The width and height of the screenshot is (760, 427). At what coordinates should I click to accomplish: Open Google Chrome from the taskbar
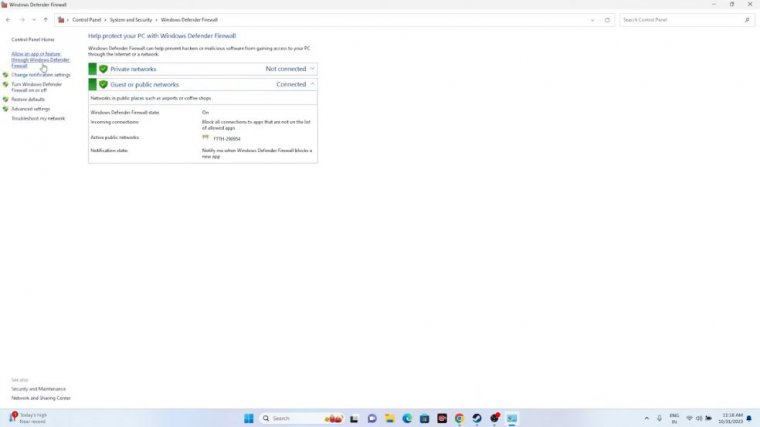coord(459,418)
